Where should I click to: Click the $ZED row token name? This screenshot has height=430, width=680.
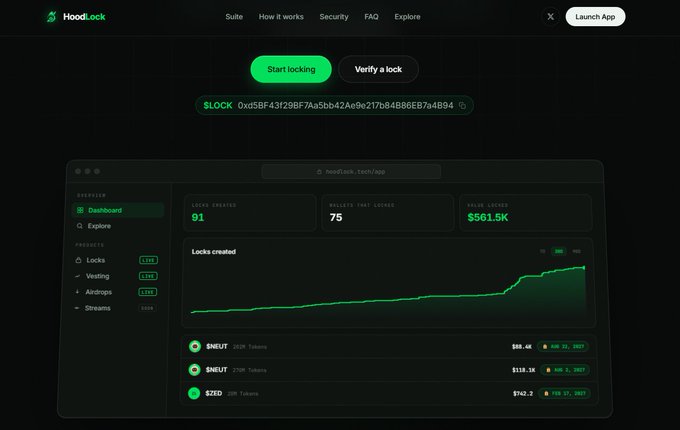[214, 393]
